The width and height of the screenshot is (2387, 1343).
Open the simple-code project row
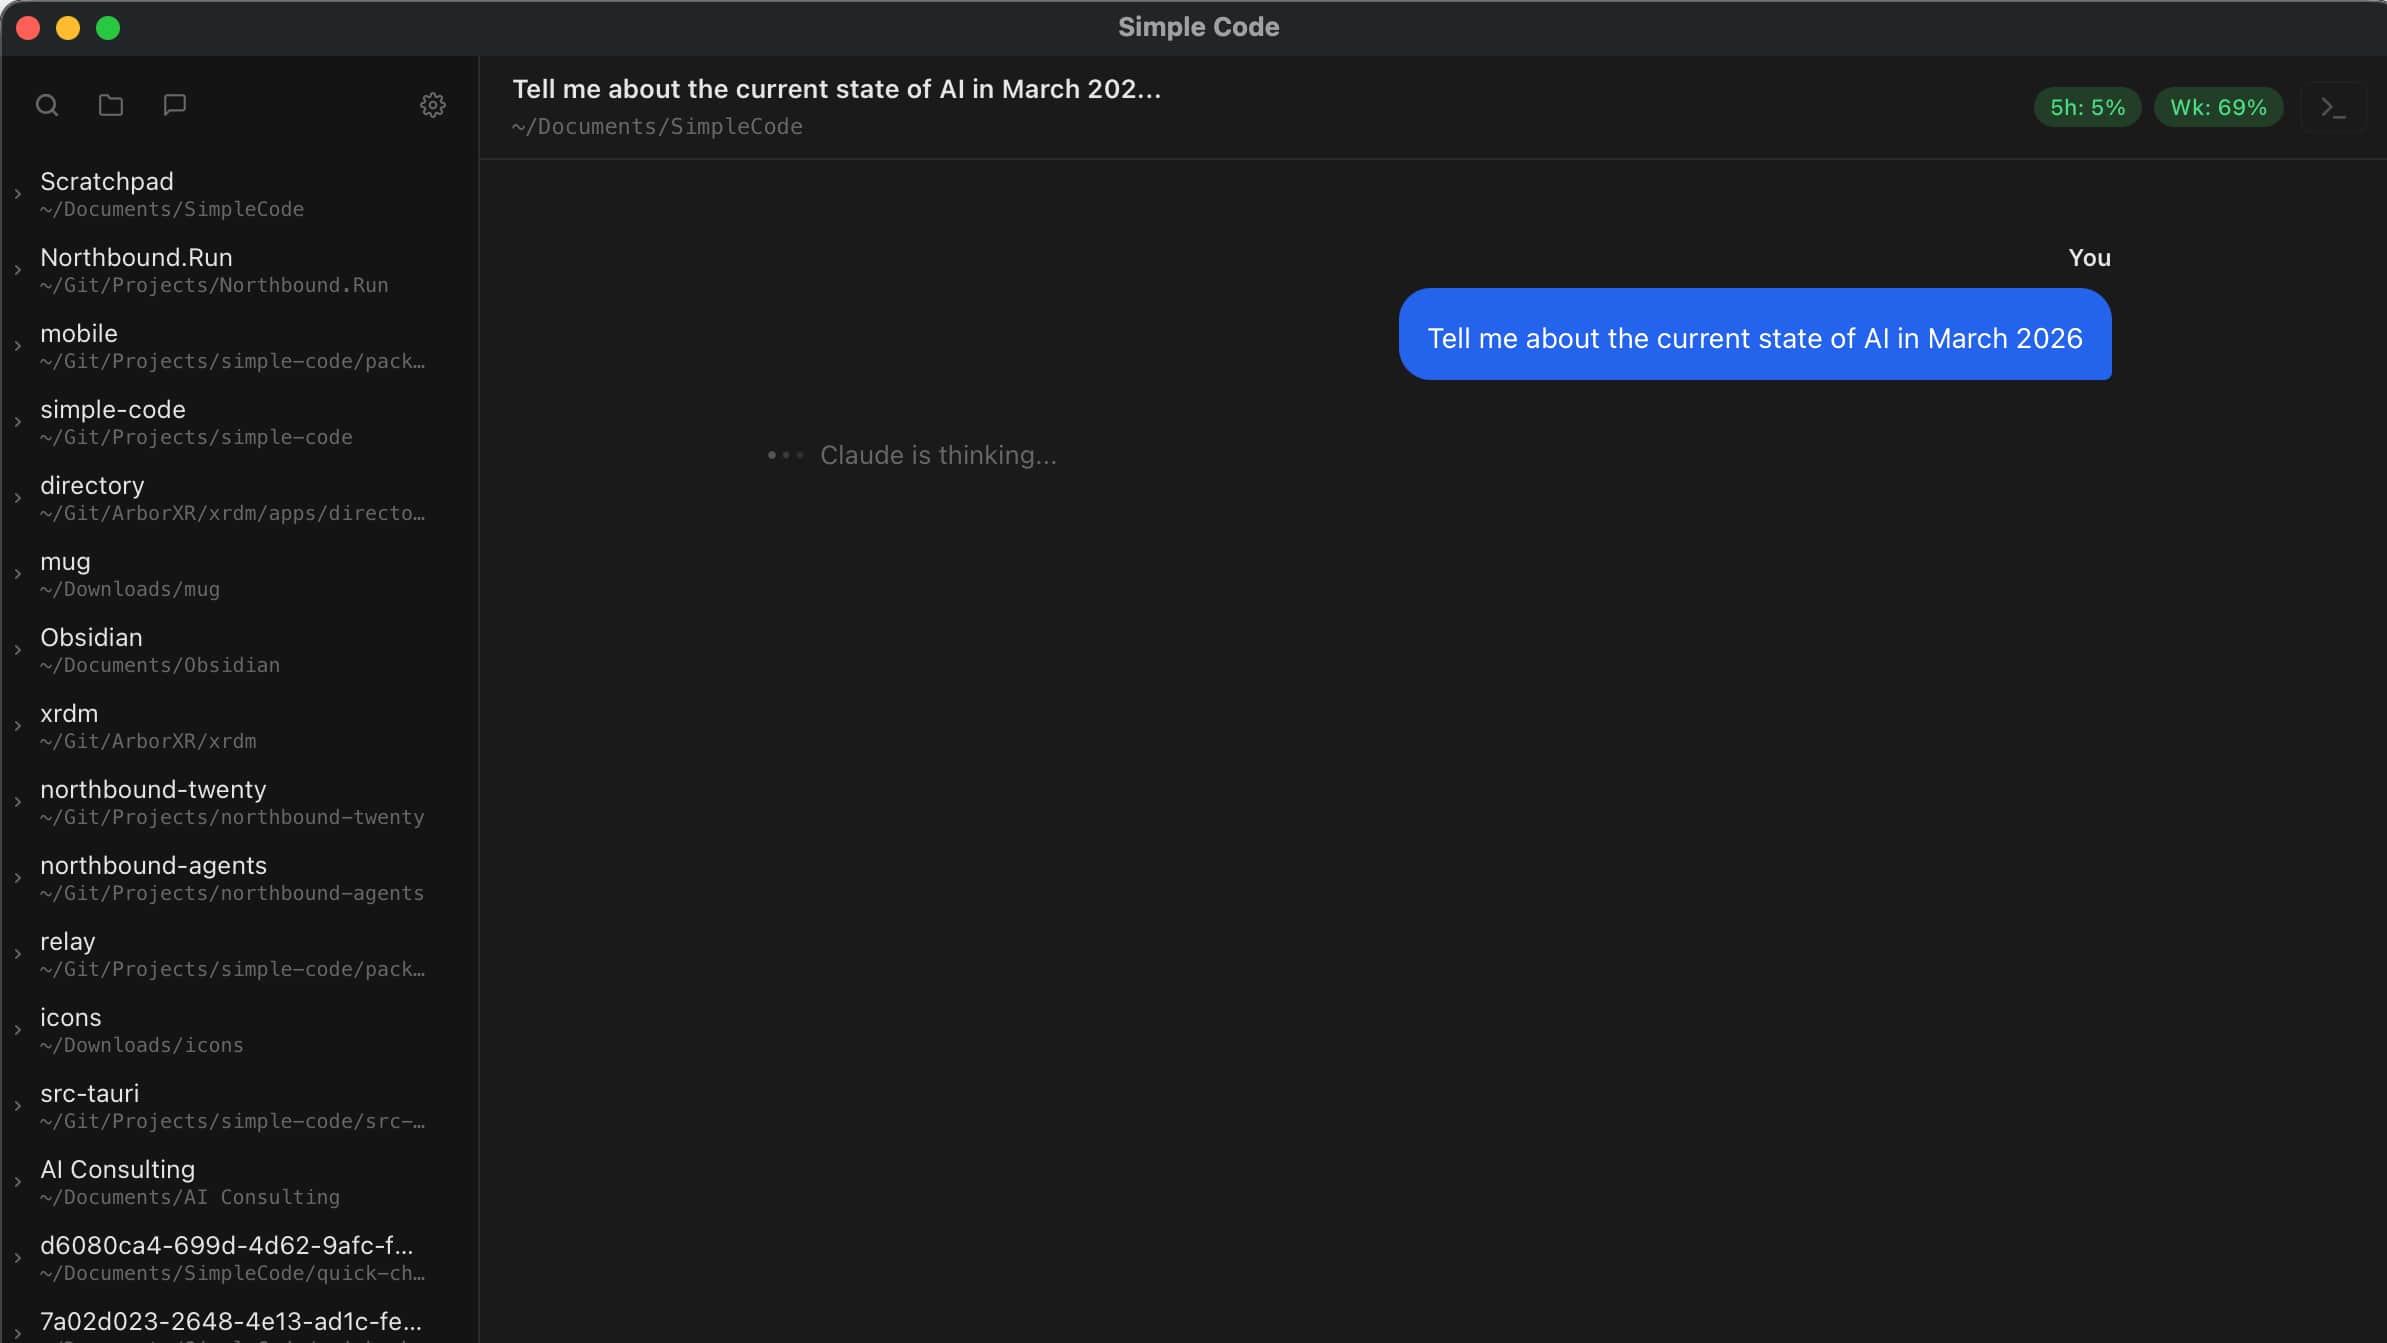239,422
